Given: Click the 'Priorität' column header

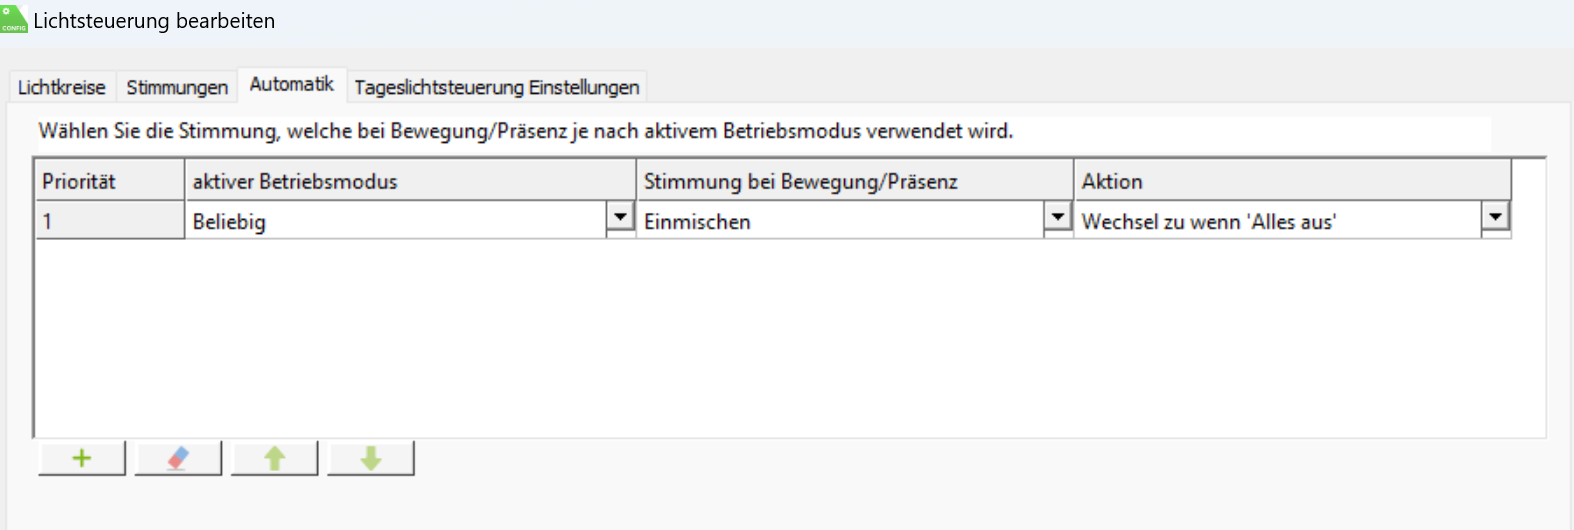Looking at the screenshot, I should click(109, 181).
